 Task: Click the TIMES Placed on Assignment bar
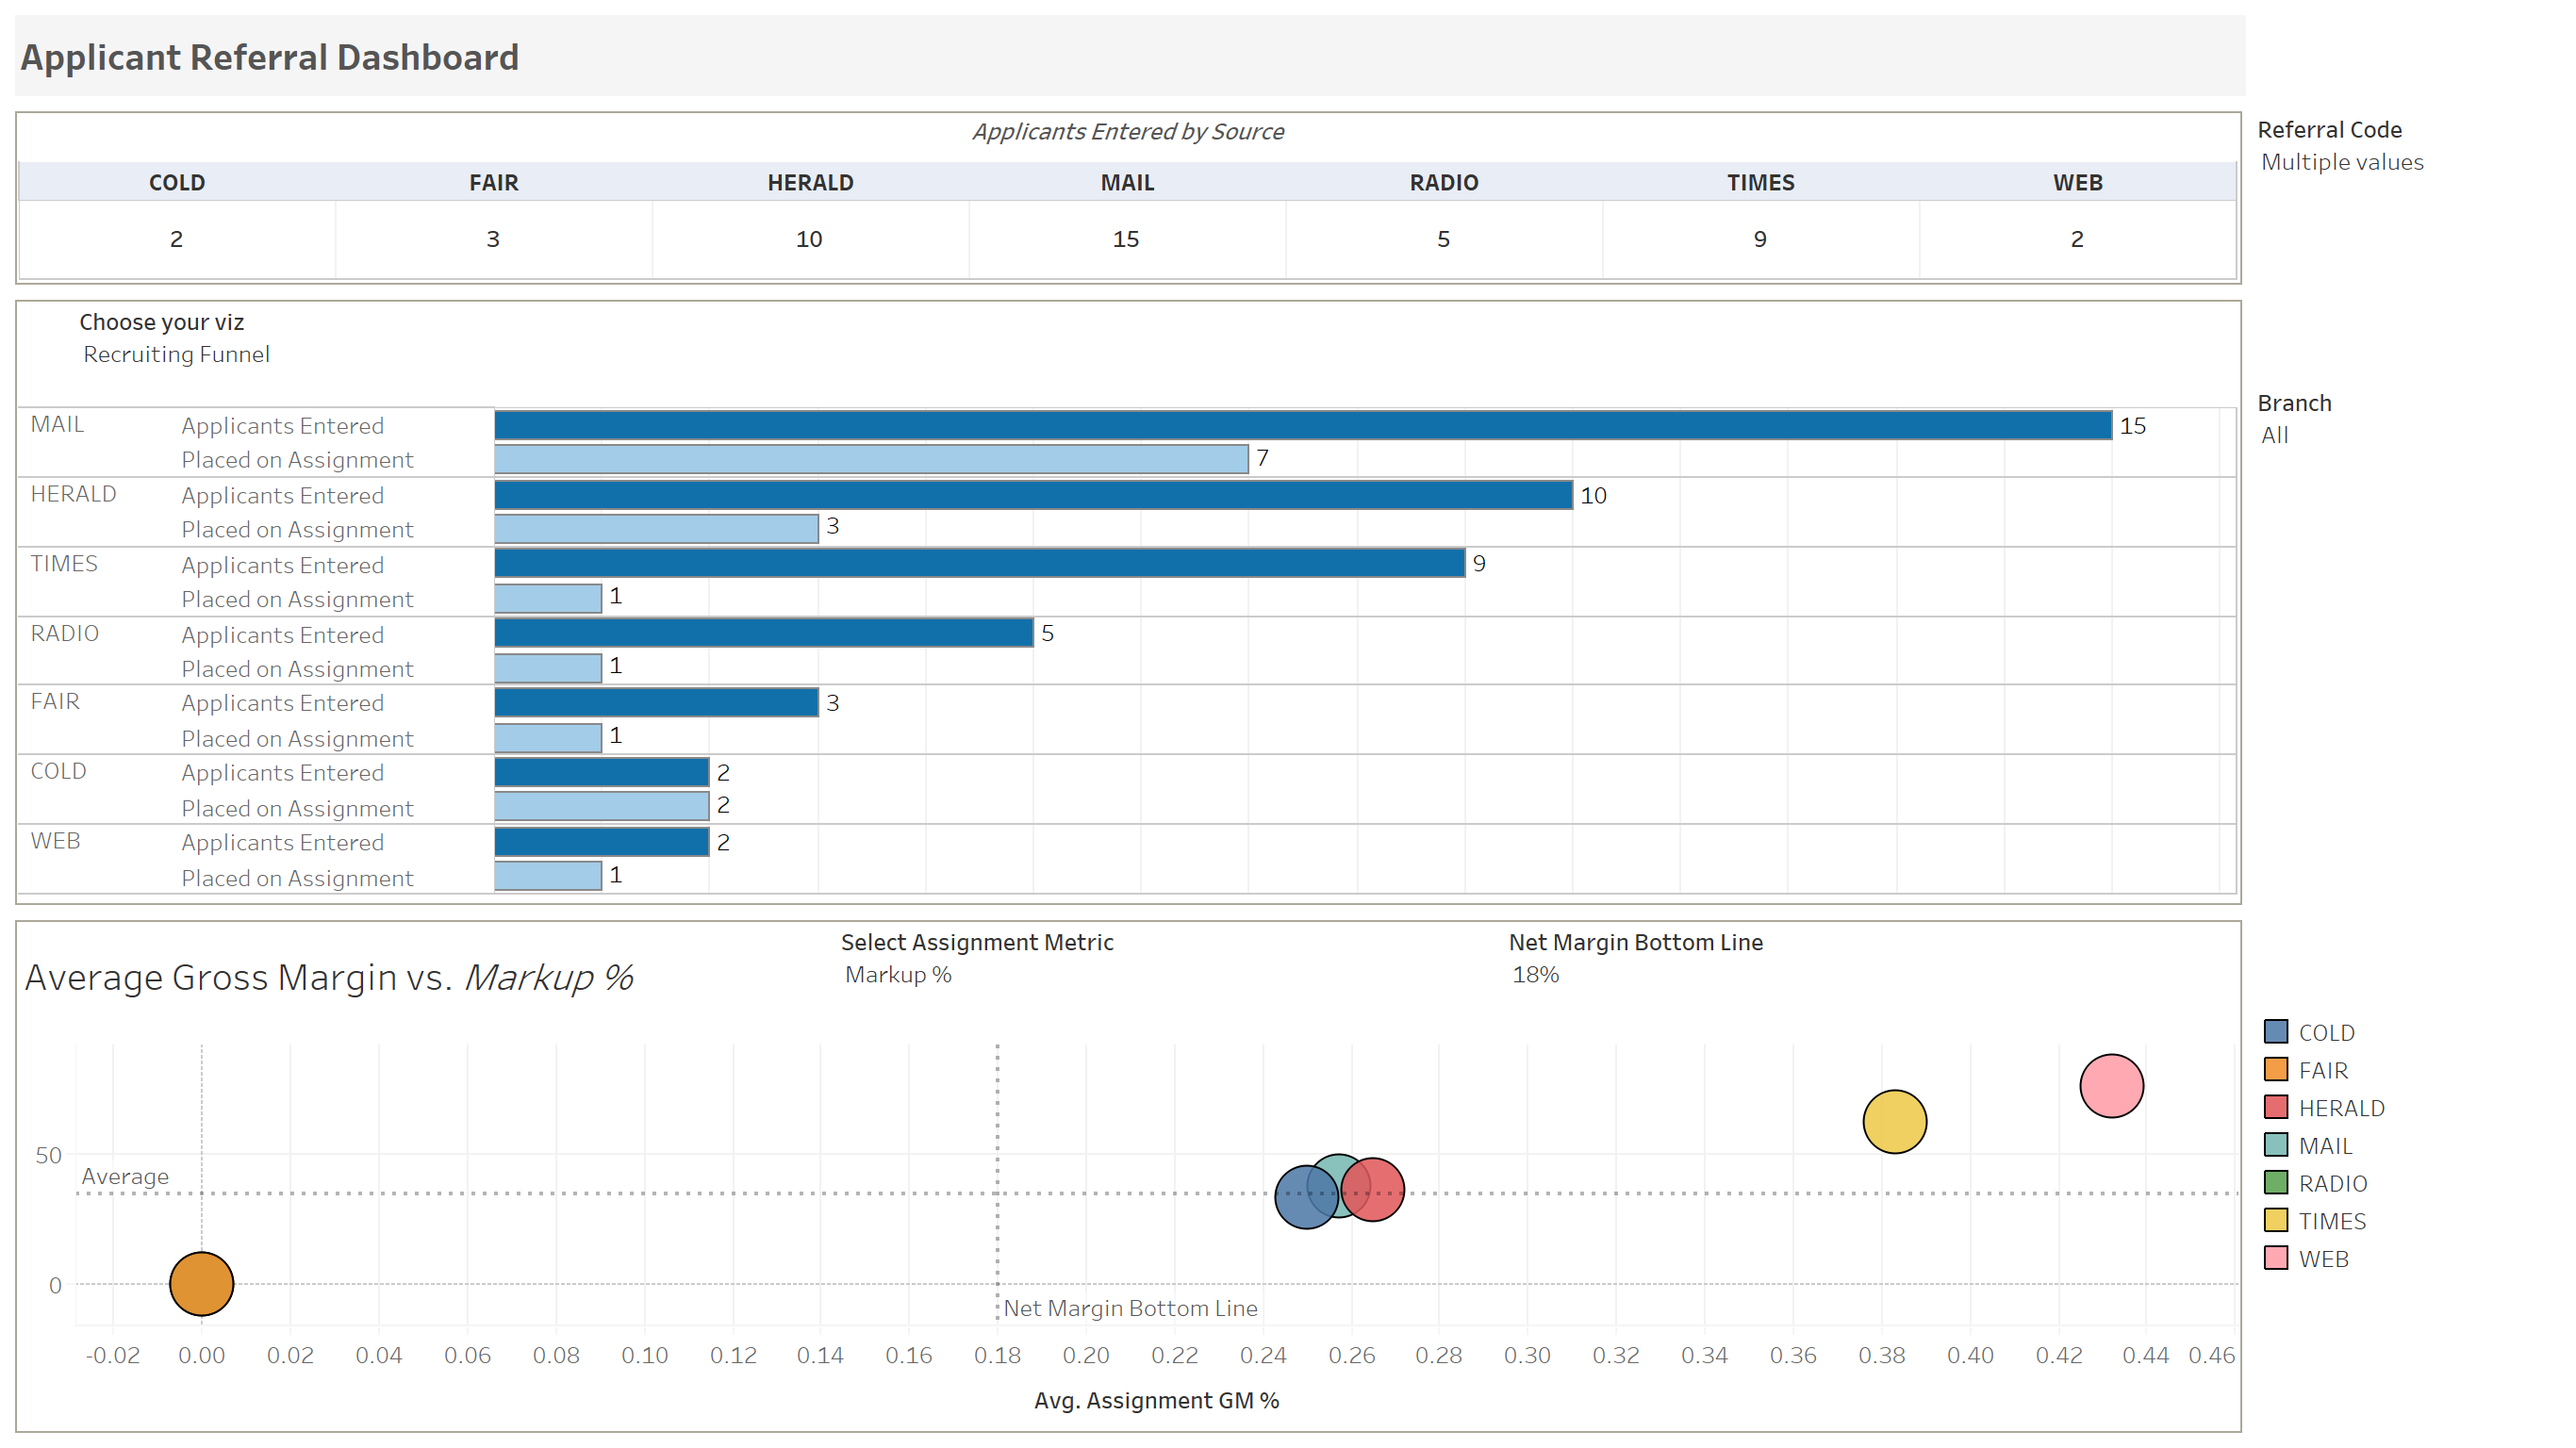point(548,598)
